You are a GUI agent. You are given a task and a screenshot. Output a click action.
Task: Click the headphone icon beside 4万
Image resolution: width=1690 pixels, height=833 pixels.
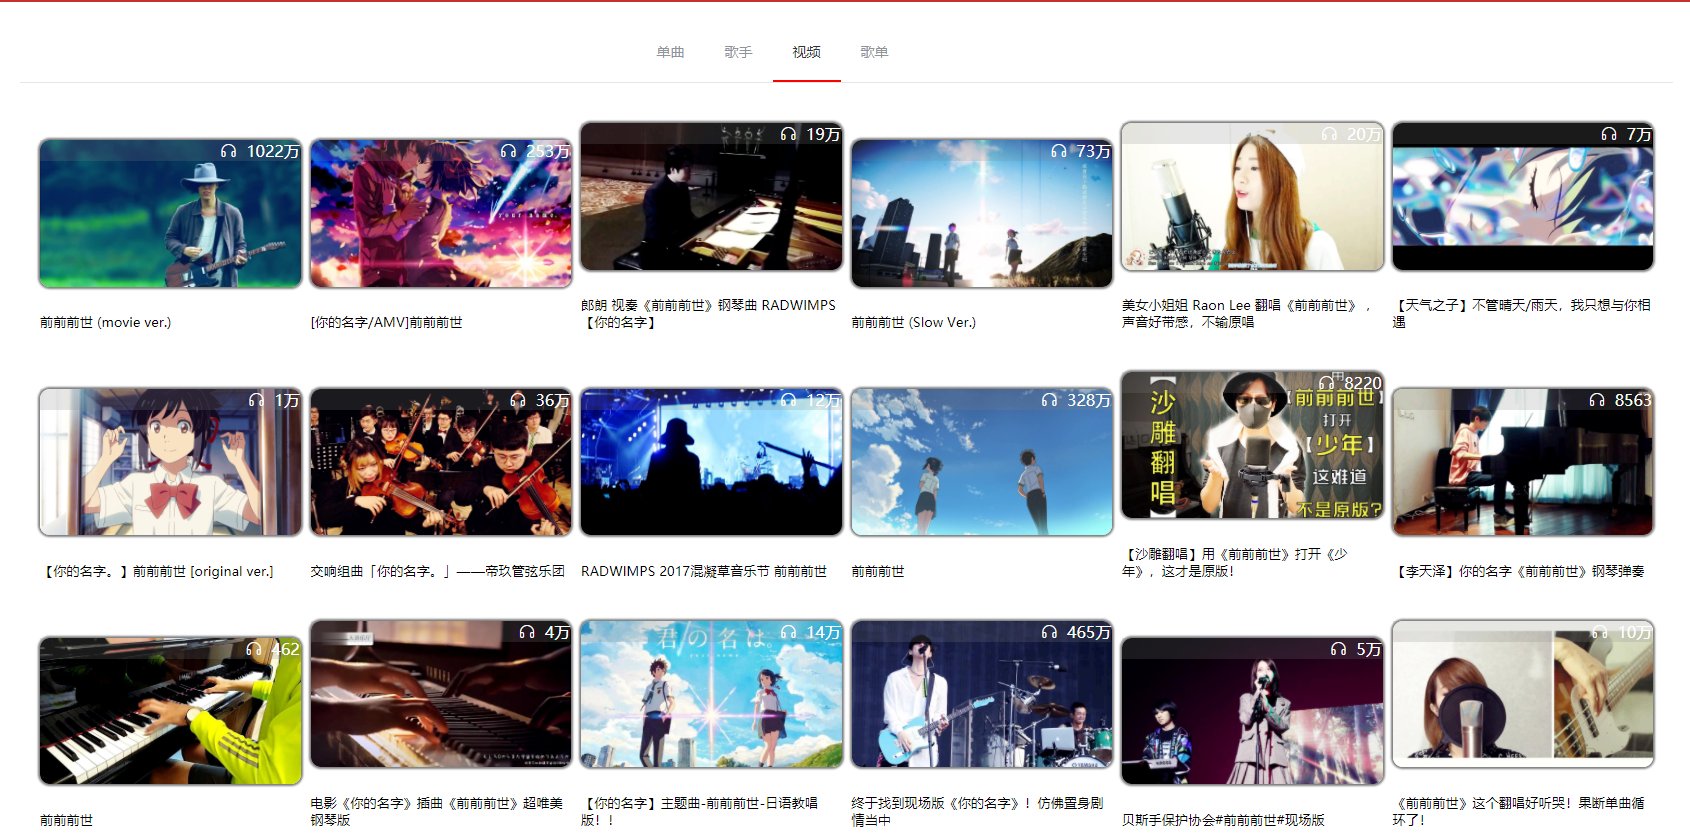[x=527, y=632]
